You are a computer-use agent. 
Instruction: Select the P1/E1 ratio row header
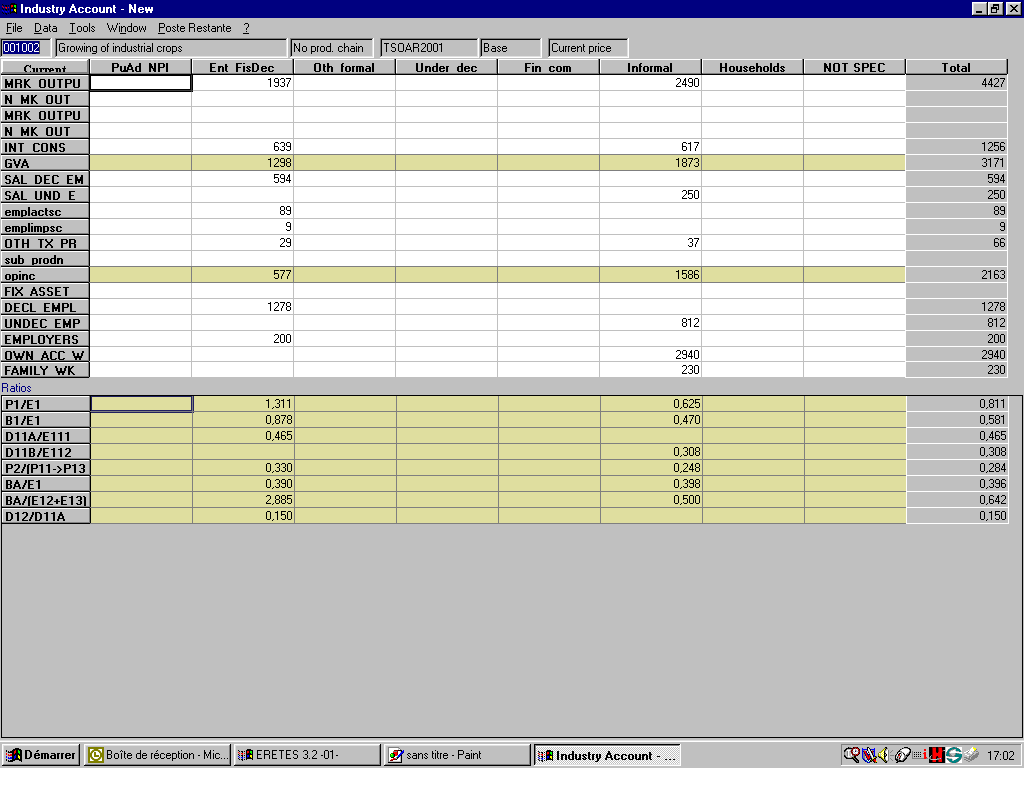click(x=45, y=404)
